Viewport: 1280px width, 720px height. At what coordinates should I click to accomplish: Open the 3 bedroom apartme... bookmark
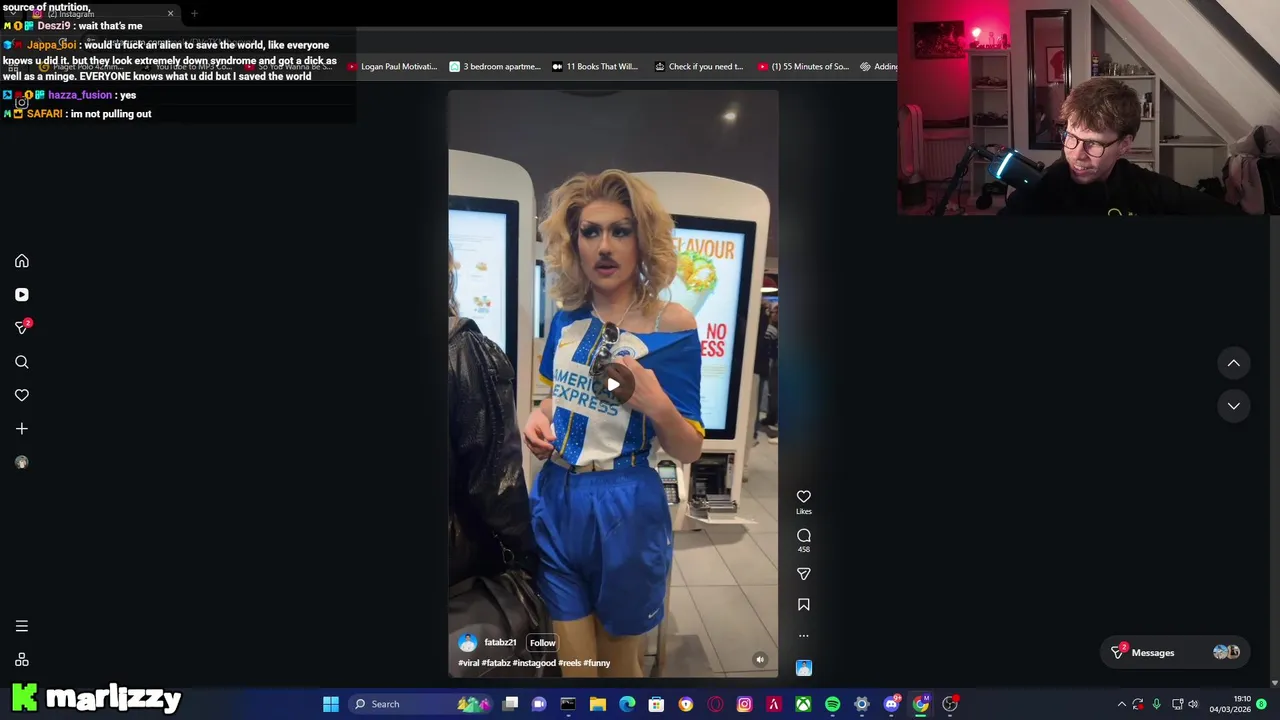coord(495,67)
